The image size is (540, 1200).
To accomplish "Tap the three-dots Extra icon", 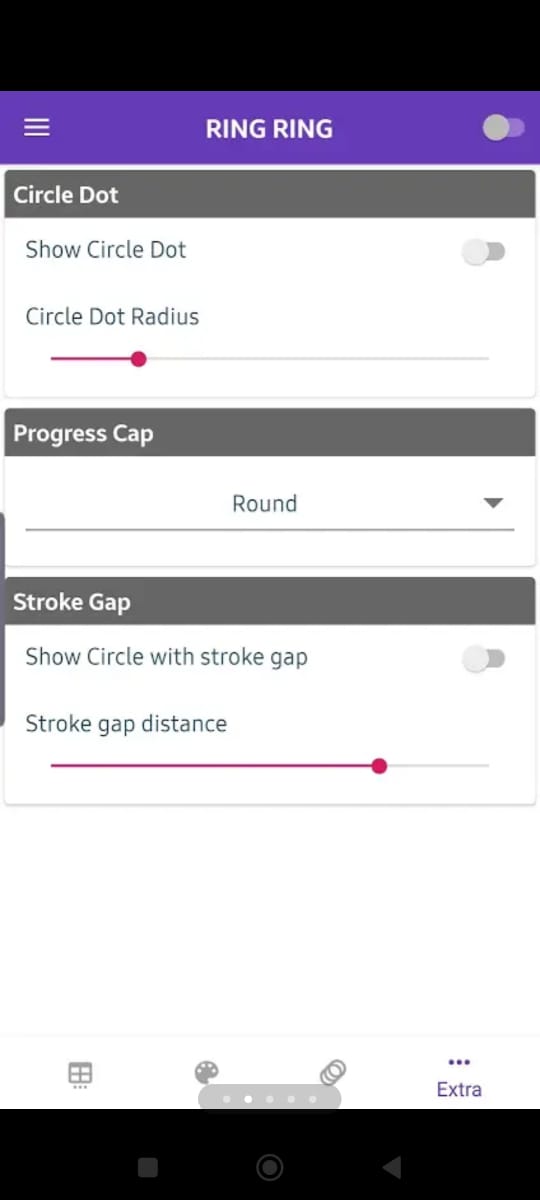I will [459, 1062].
